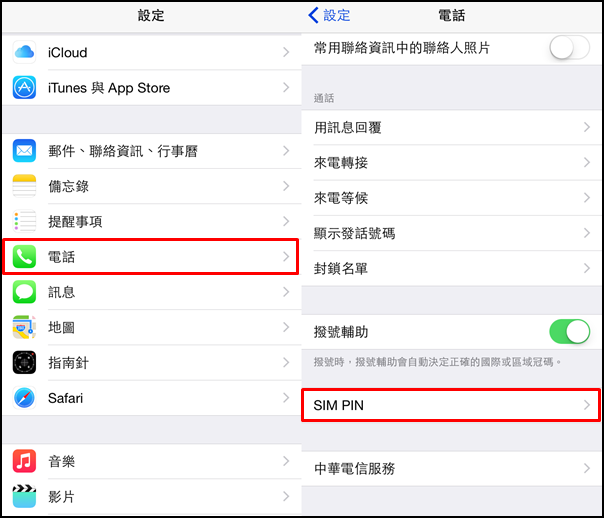Open the iTunes 與 App Store icon

tap(24, 87)
